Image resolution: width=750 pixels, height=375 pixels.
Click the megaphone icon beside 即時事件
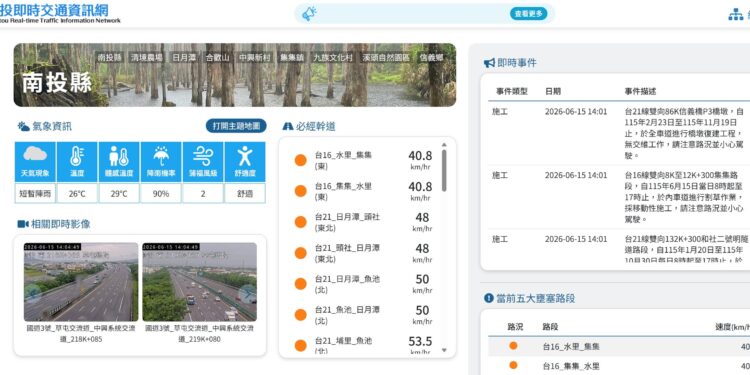tap(489, 63)
